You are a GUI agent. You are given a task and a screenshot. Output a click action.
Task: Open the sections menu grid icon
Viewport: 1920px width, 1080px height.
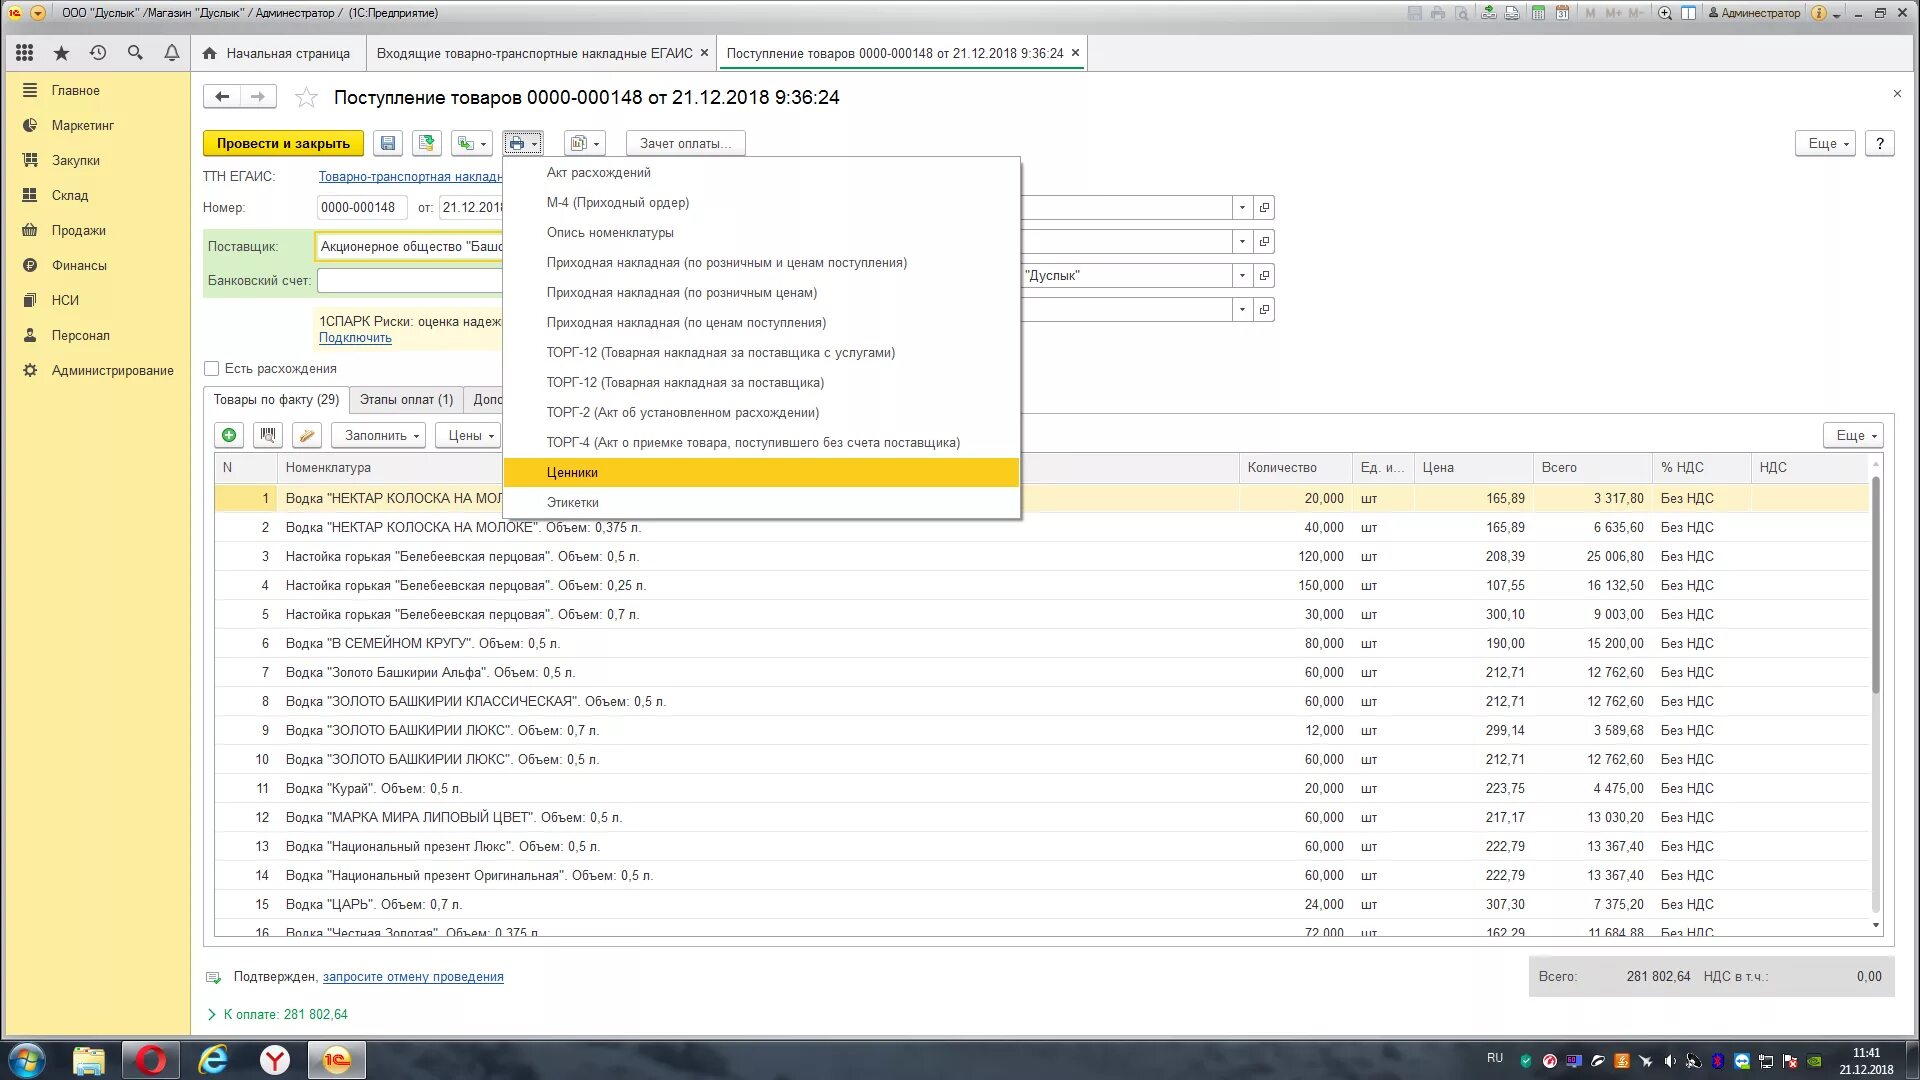(x=25, y=53)
